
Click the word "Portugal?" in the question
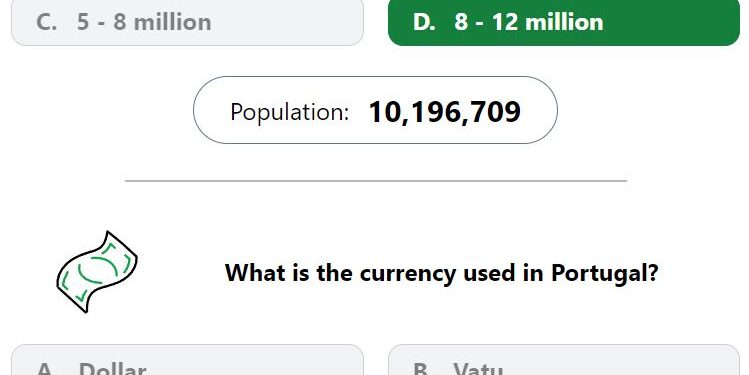click(605, 273)
